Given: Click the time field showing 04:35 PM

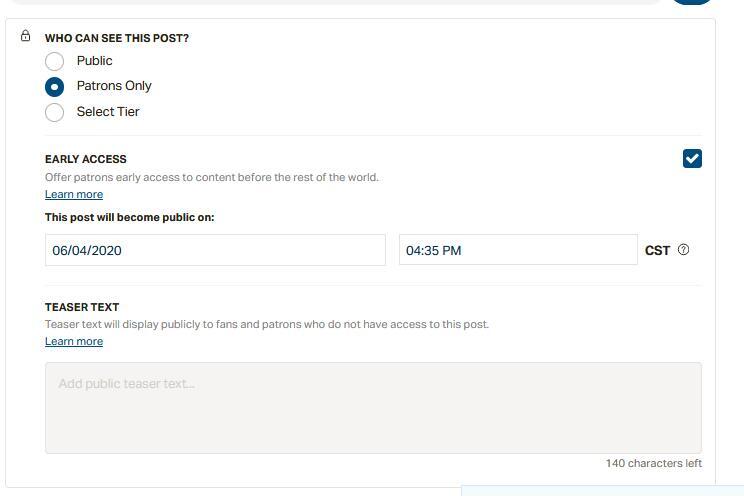Looking at the screenshot, I should (x=517, y=250).
